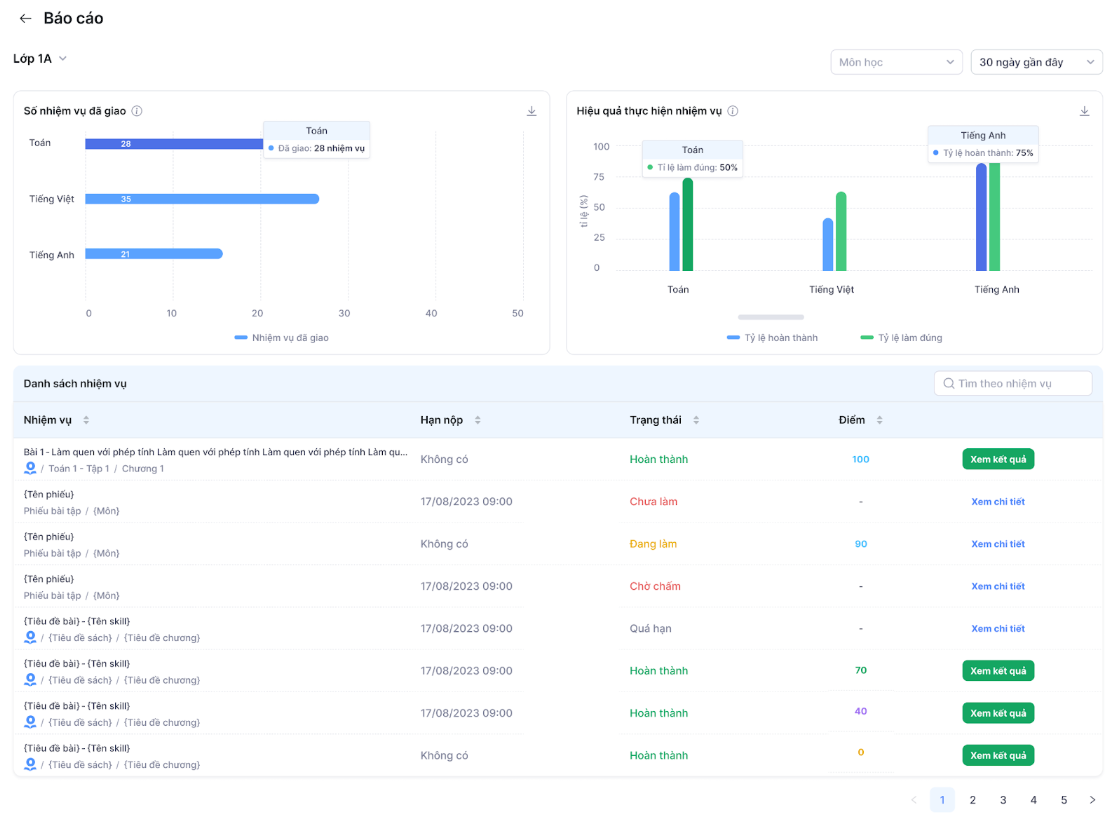Click Xem chi tiết for the Chưa làm task

[998, 502]
